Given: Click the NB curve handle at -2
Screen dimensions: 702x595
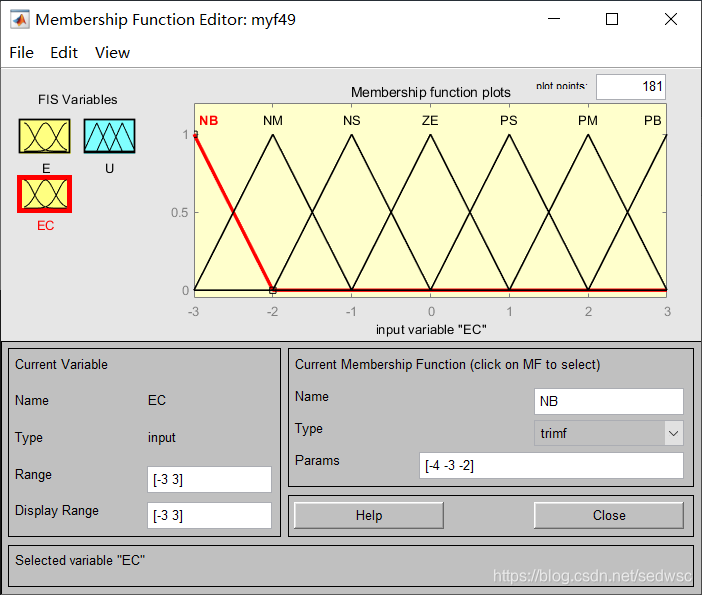Looking at the screenshot, I should [273, 290].
